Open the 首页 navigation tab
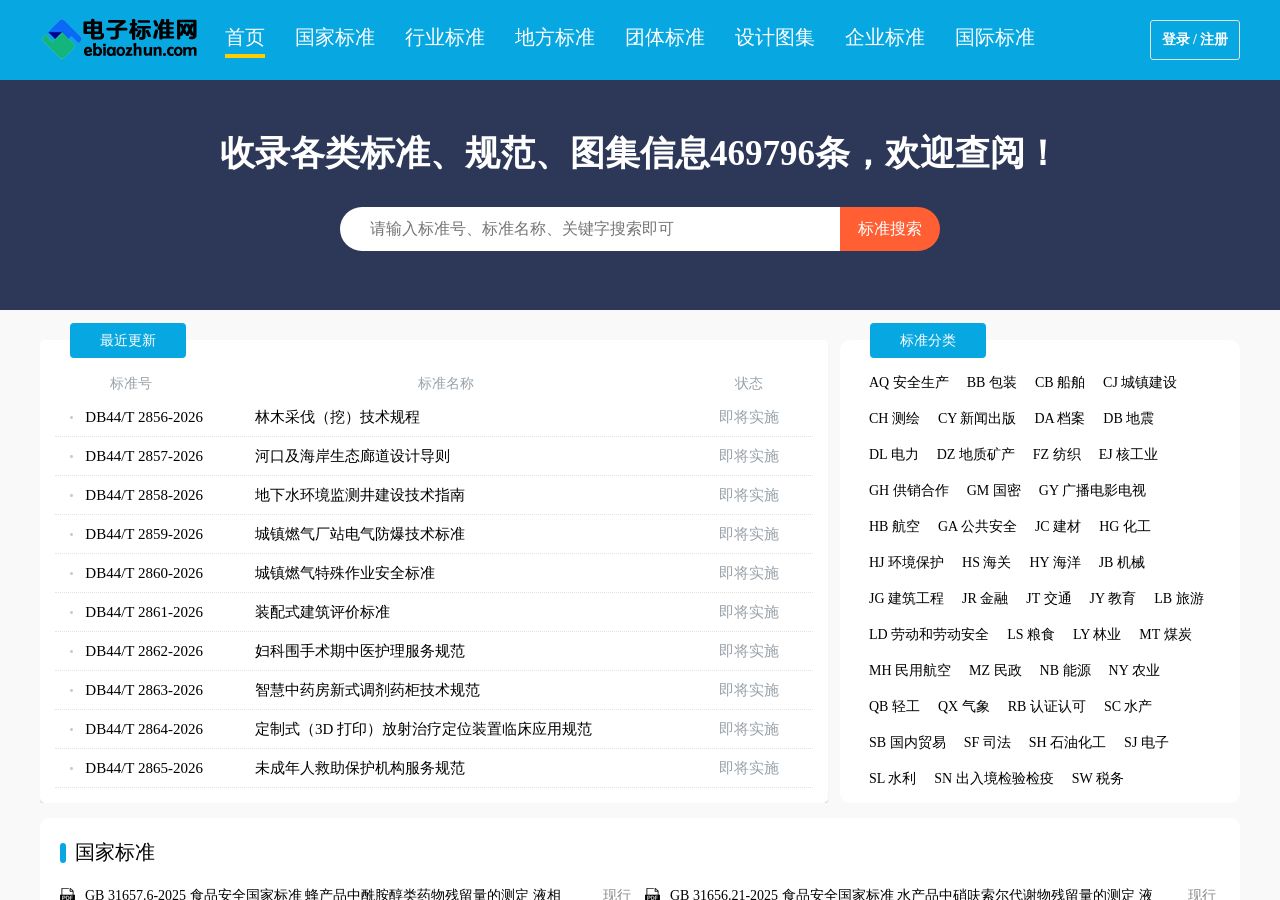This screenshot has height=900, width=1280. coord(245,38)
